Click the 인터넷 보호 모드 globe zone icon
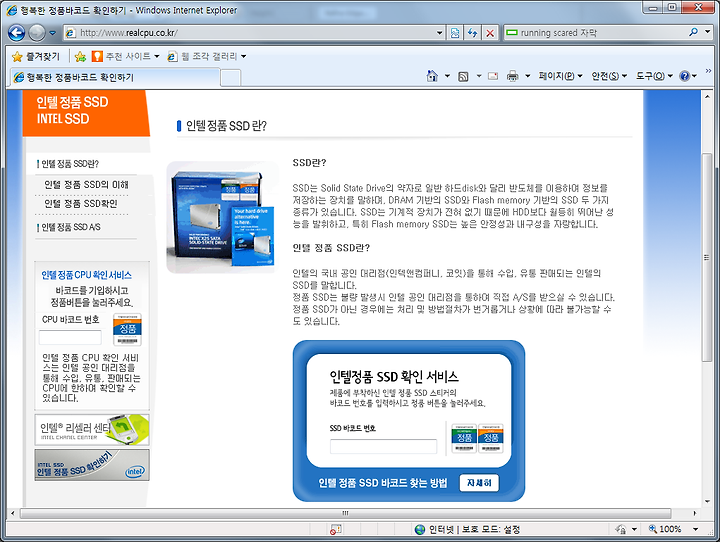Image resolution: width=720 pixels, height=542 pixels. (x=420, y=530)
